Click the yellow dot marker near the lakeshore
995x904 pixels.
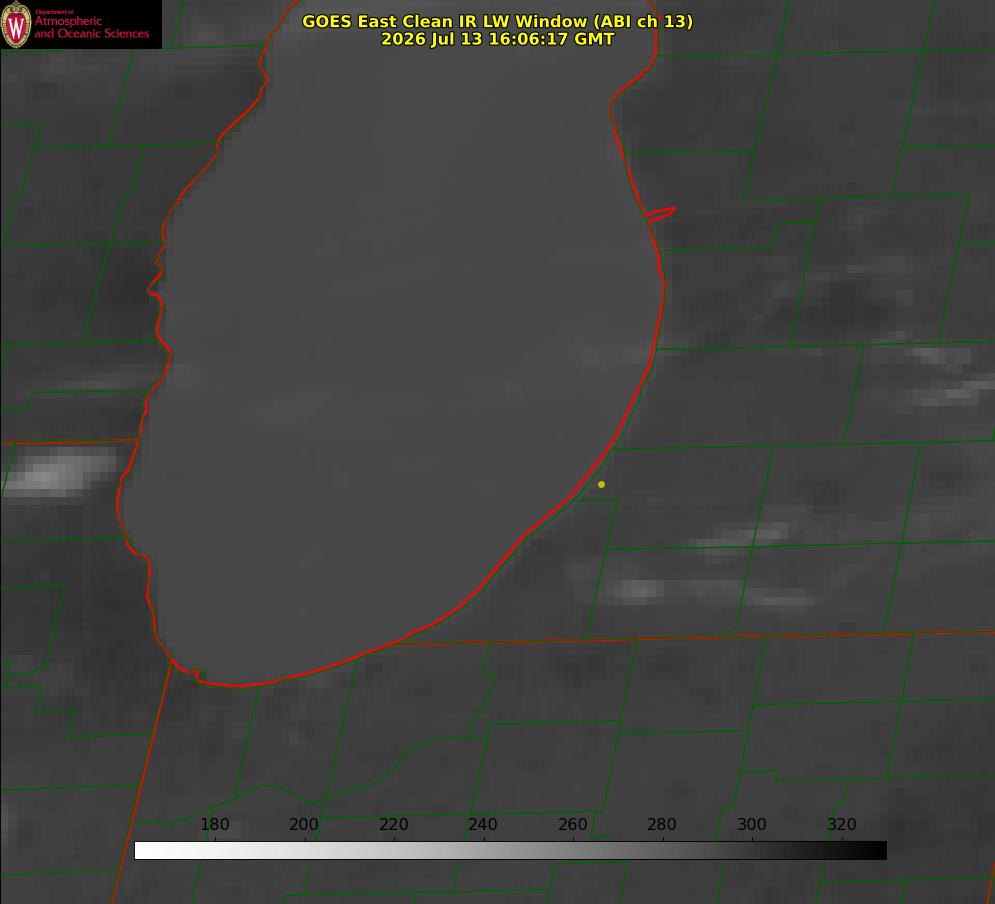pyautogui.click(x=601, y=484)
